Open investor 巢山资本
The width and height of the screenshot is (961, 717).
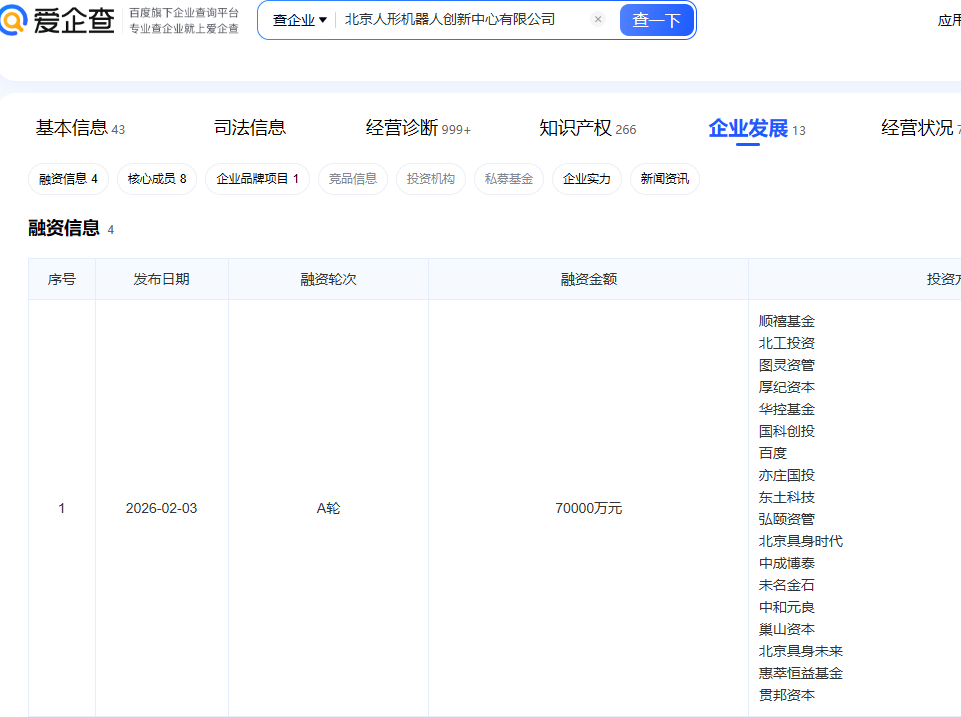786,630
